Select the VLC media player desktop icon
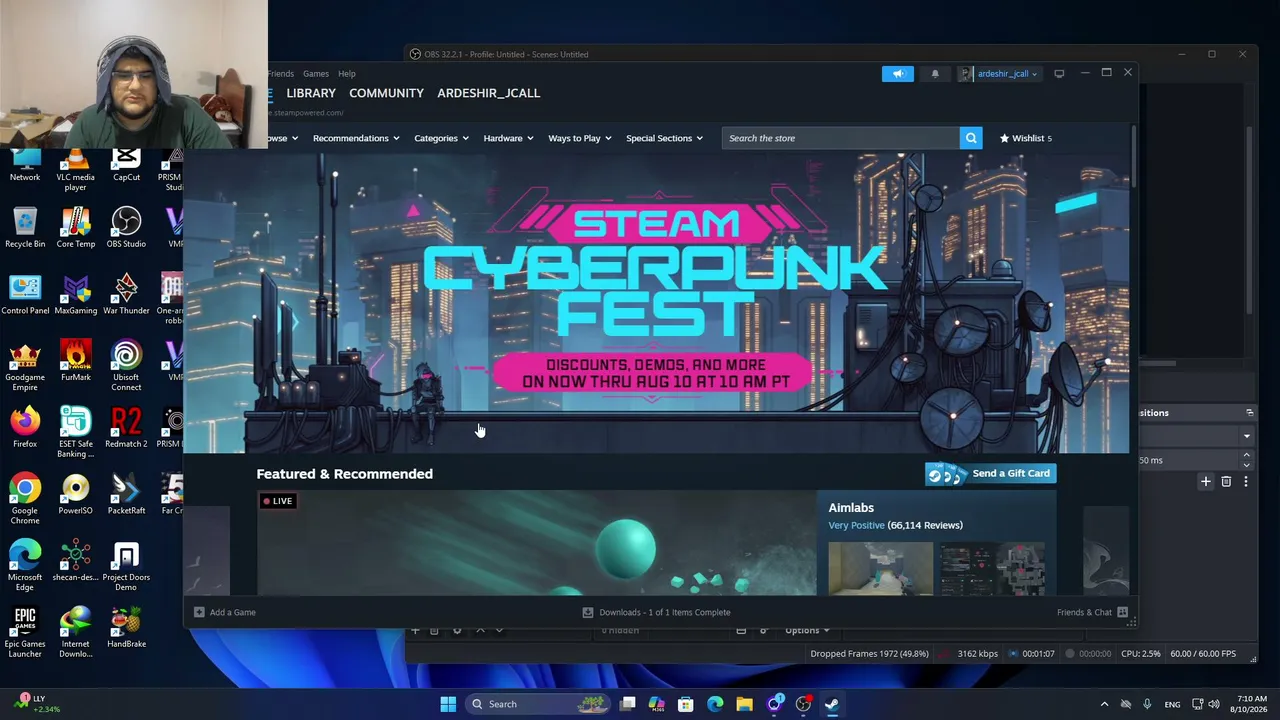Viewport: 1280px width, 720px height. click(x=75, y=170)
